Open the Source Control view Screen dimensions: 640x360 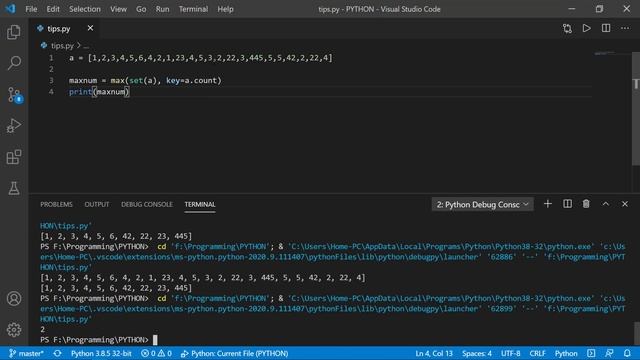click(15, 95)
